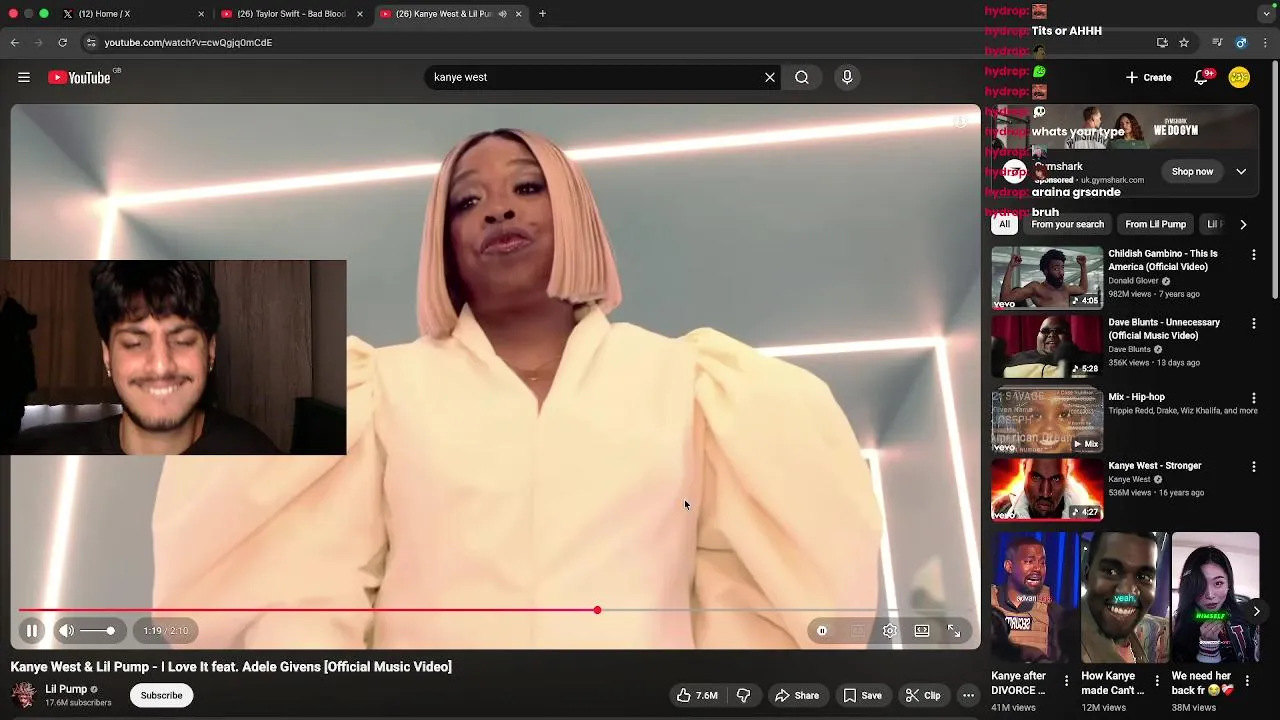This screenshot has height=720, width=1280.
Task: Close the Taylor Swift Bad Blood tab
Action: (360, 14)
